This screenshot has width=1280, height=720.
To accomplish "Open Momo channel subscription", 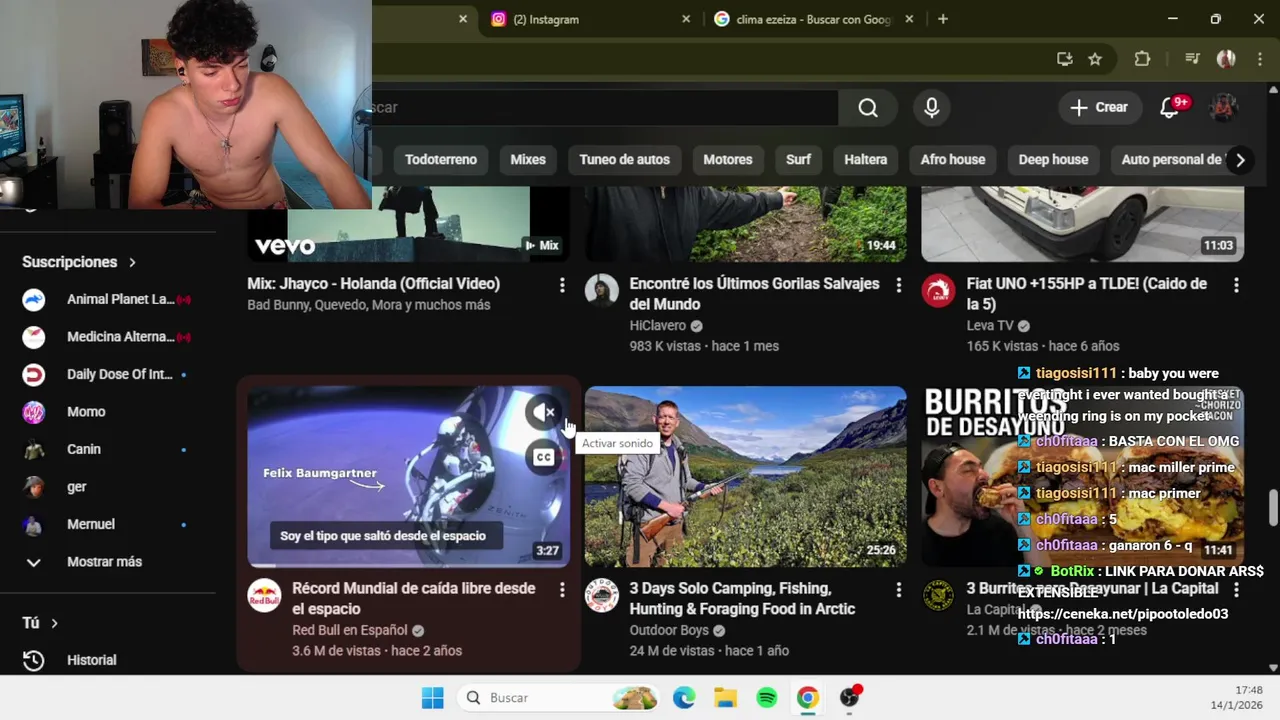I will [108, 412].
